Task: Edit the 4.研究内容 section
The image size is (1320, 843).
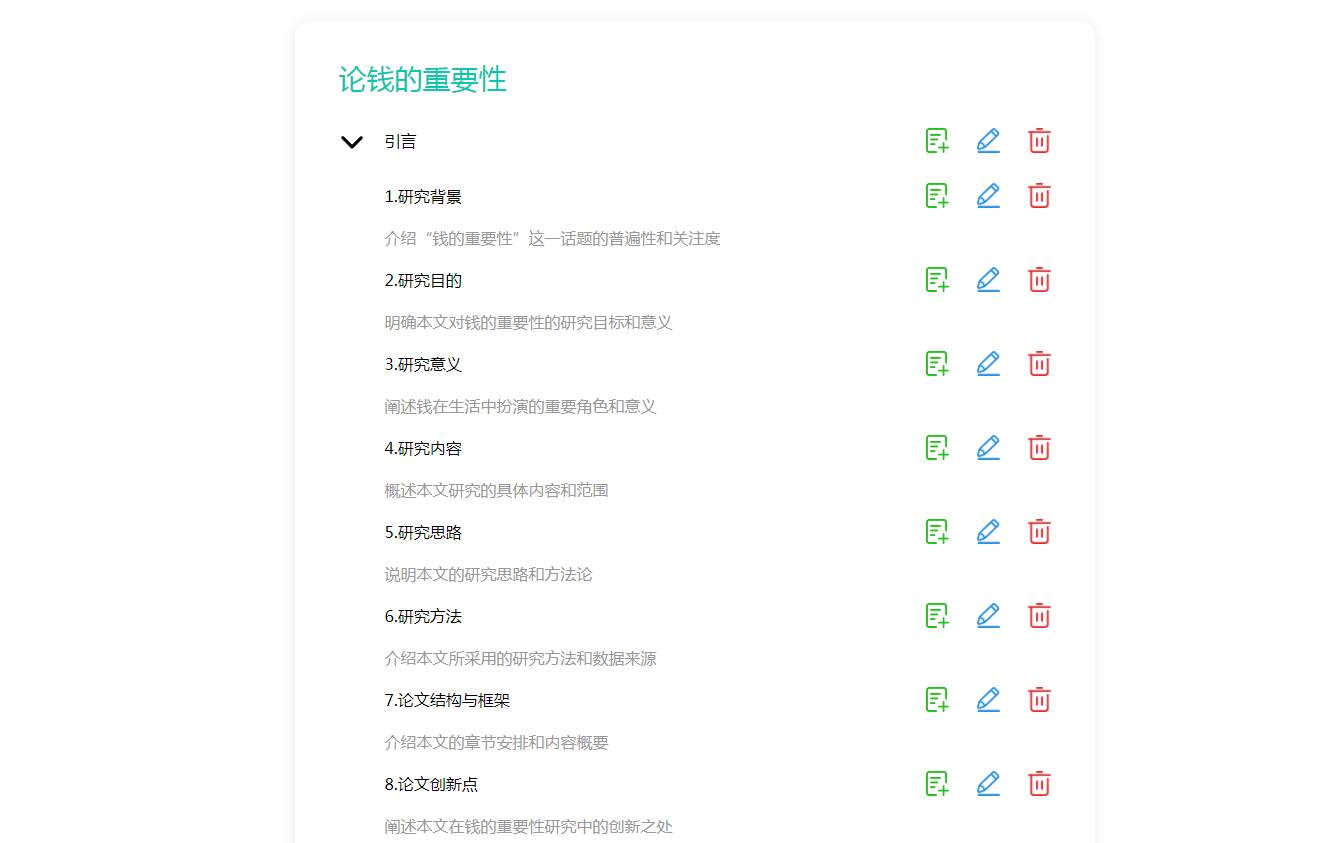Action: (x=988, y=448)
